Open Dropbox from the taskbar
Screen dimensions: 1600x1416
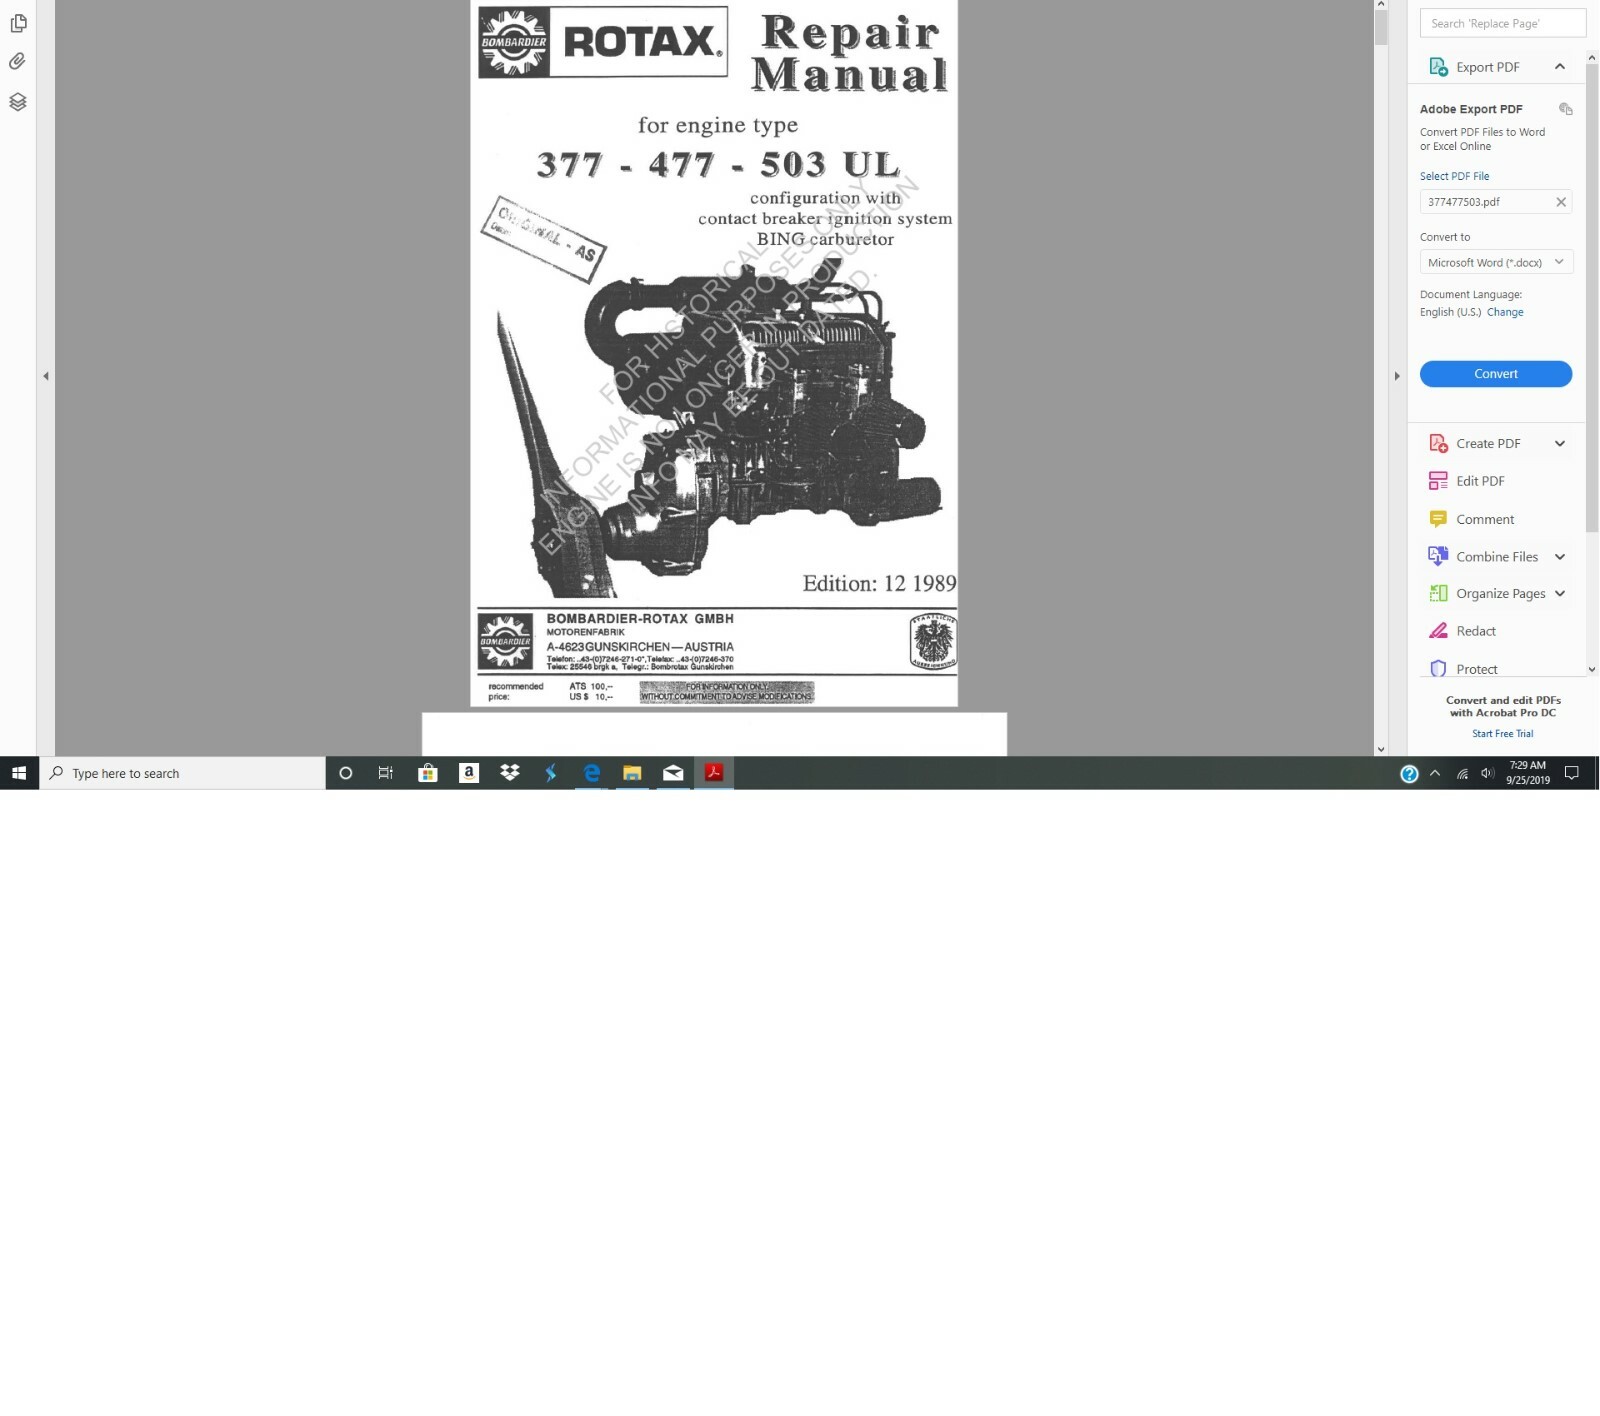[x=510, y=772]
